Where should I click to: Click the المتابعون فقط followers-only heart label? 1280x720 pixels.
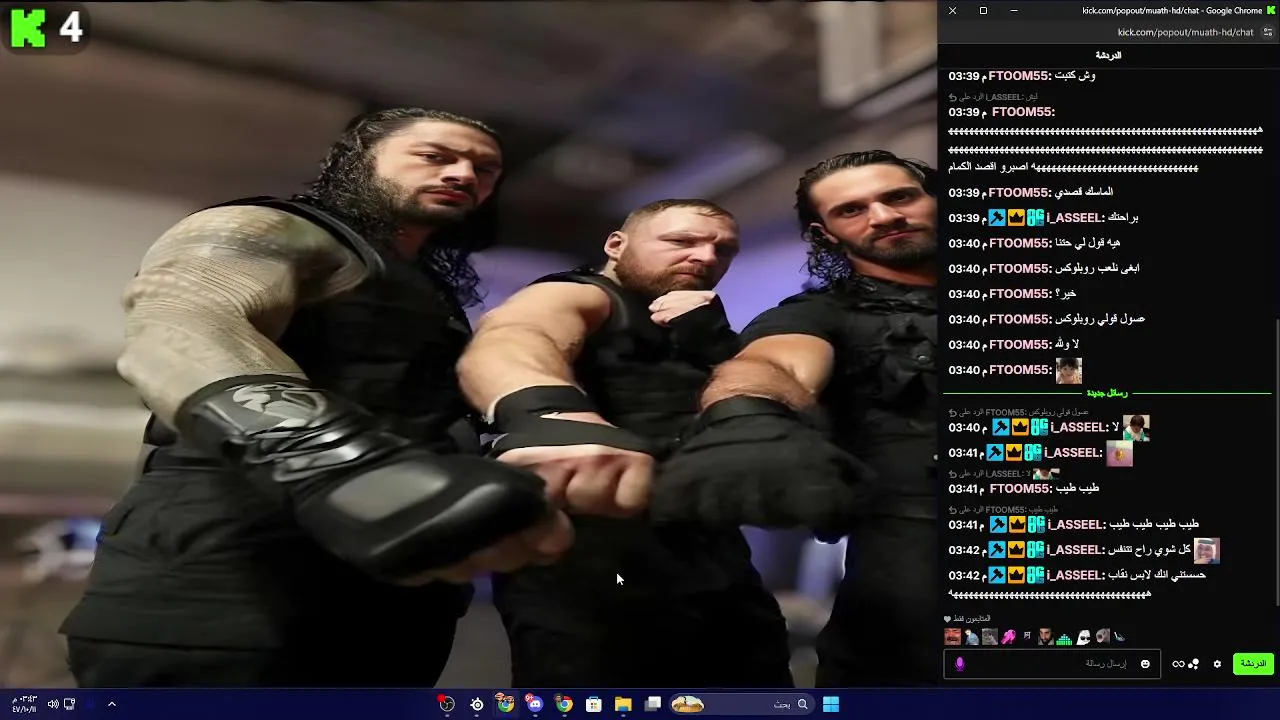[x=967, y=619]
